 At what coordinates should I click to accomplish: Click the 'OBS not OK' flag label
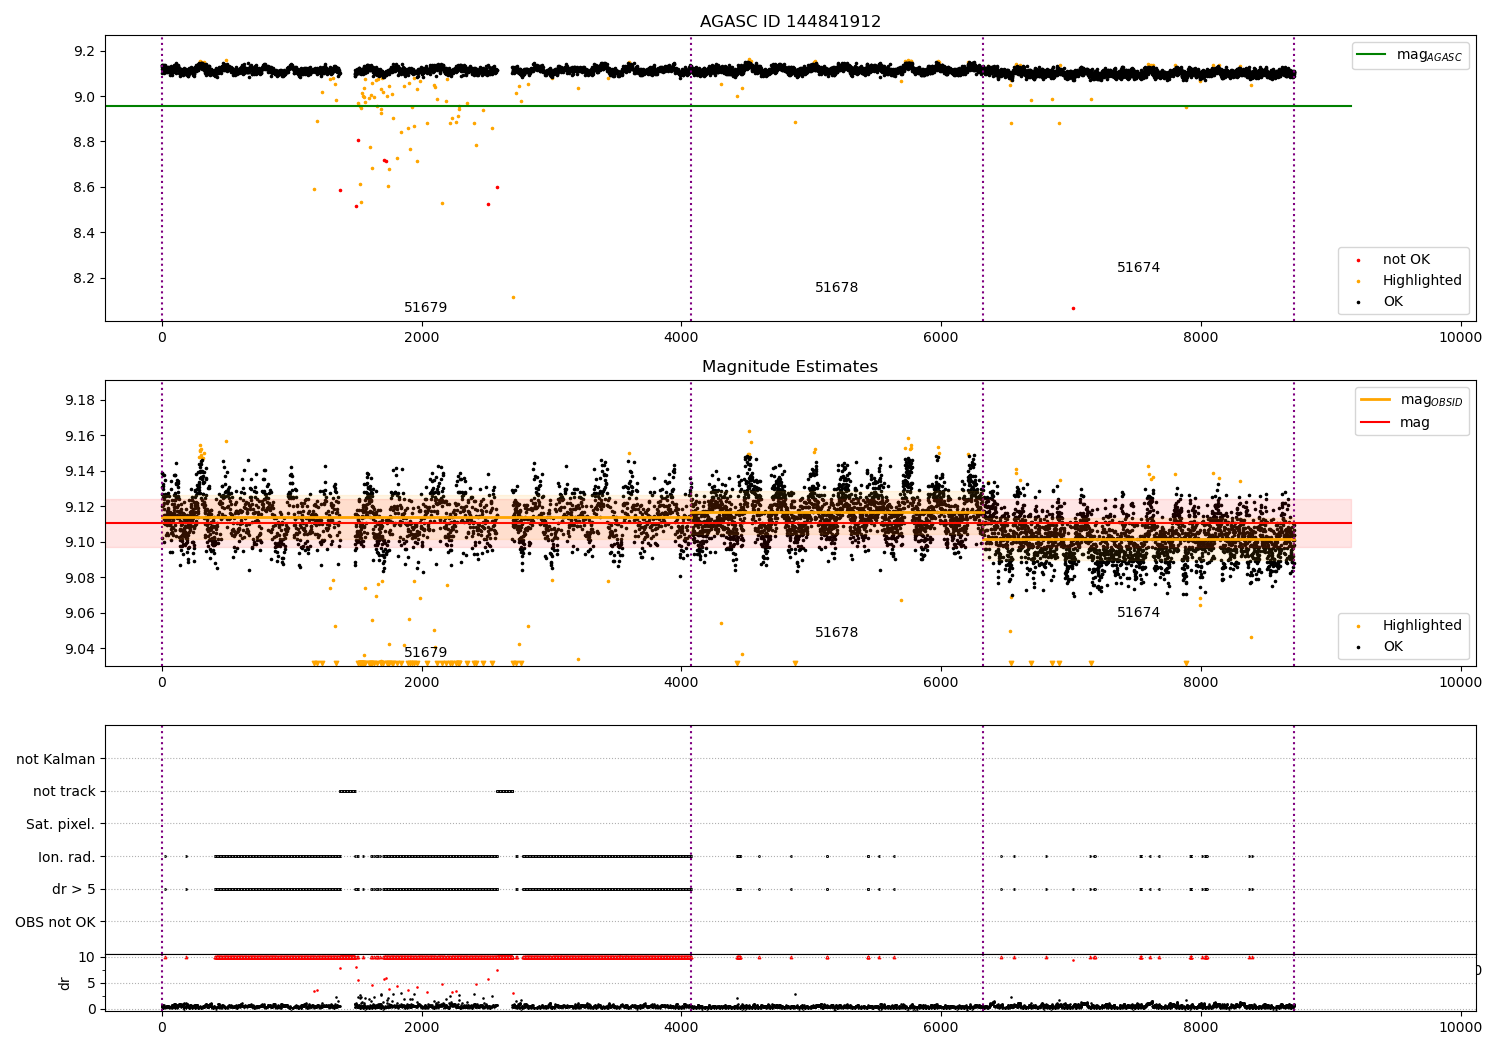(56, 923)
